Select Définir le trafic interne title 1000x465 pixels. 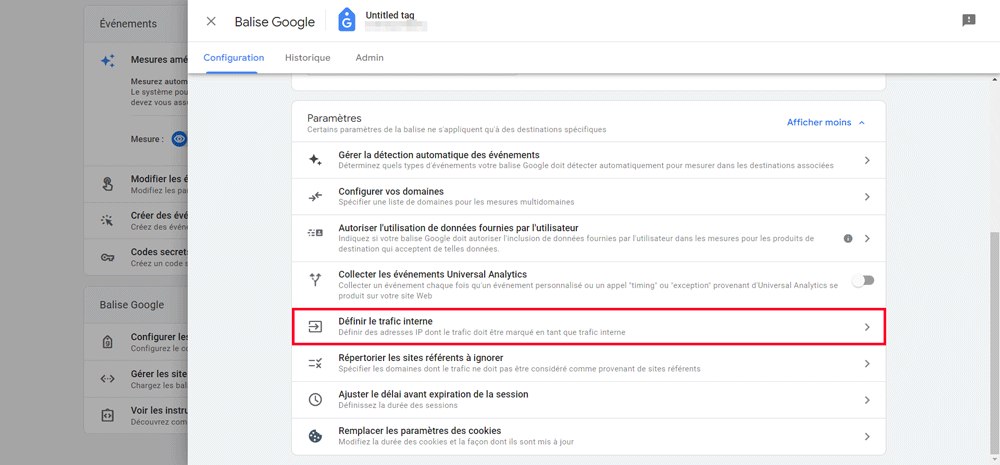coord(386,321)
